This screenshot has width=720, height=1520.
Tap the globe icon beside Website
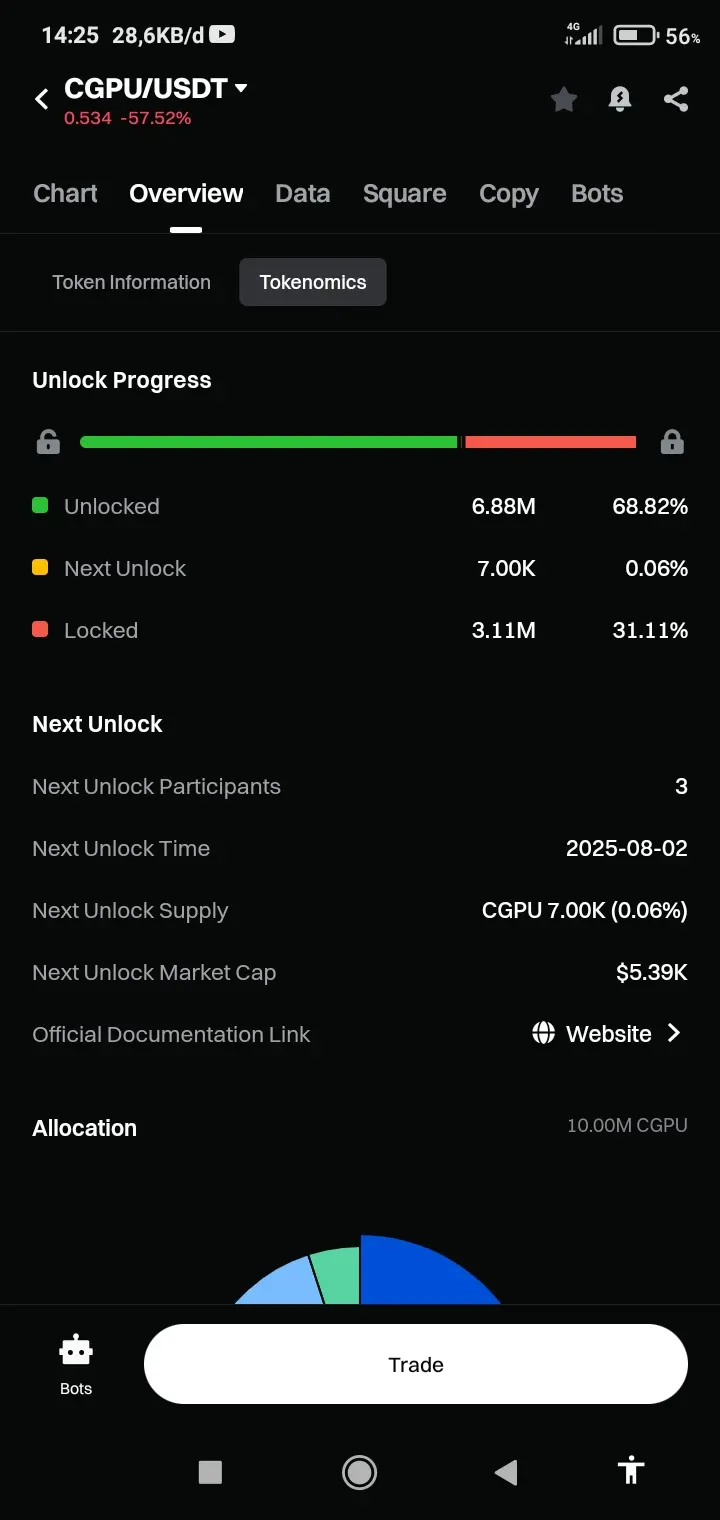point(543,1033)
